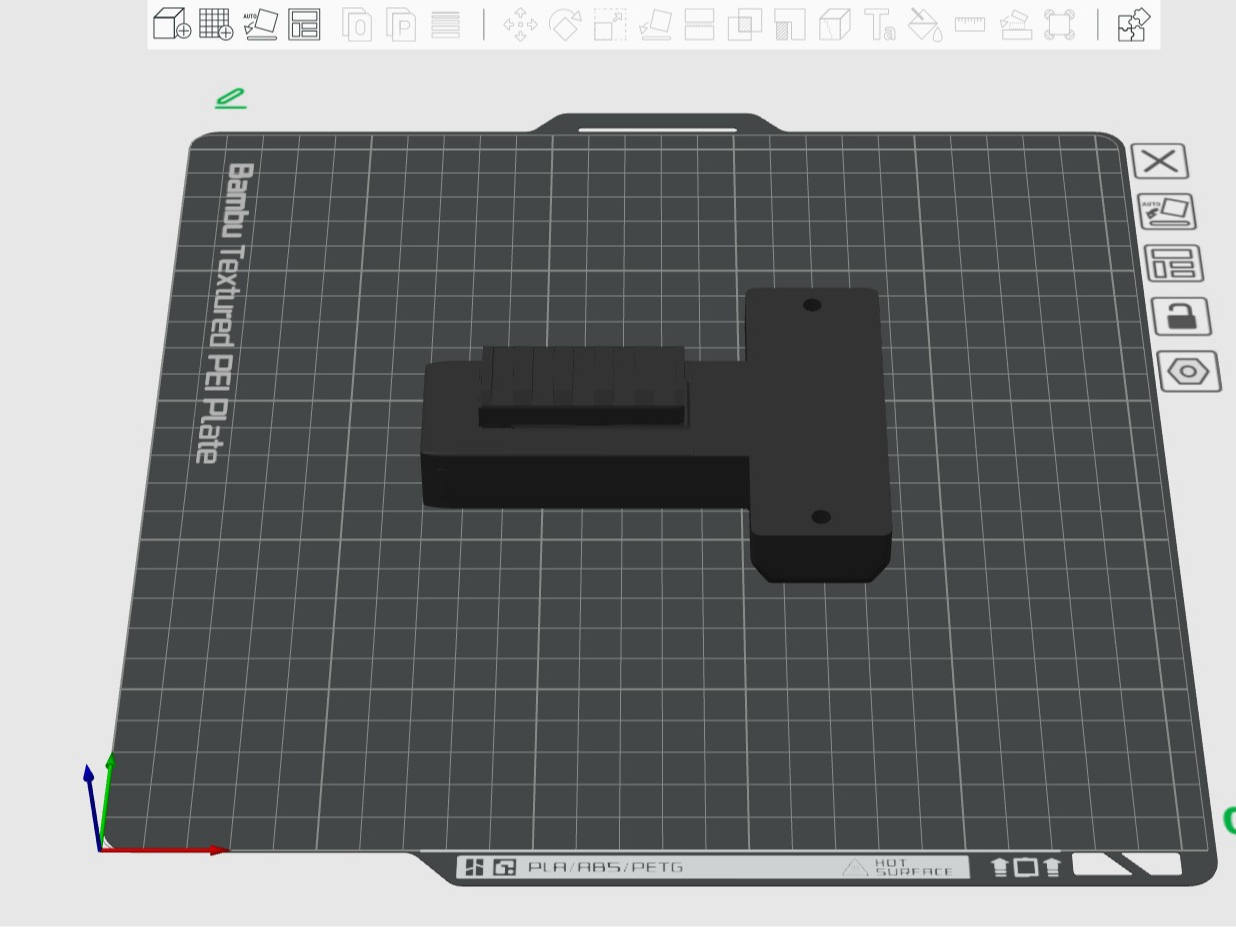
Task: Select the Cut tool
Action: [x=699, y=24]
